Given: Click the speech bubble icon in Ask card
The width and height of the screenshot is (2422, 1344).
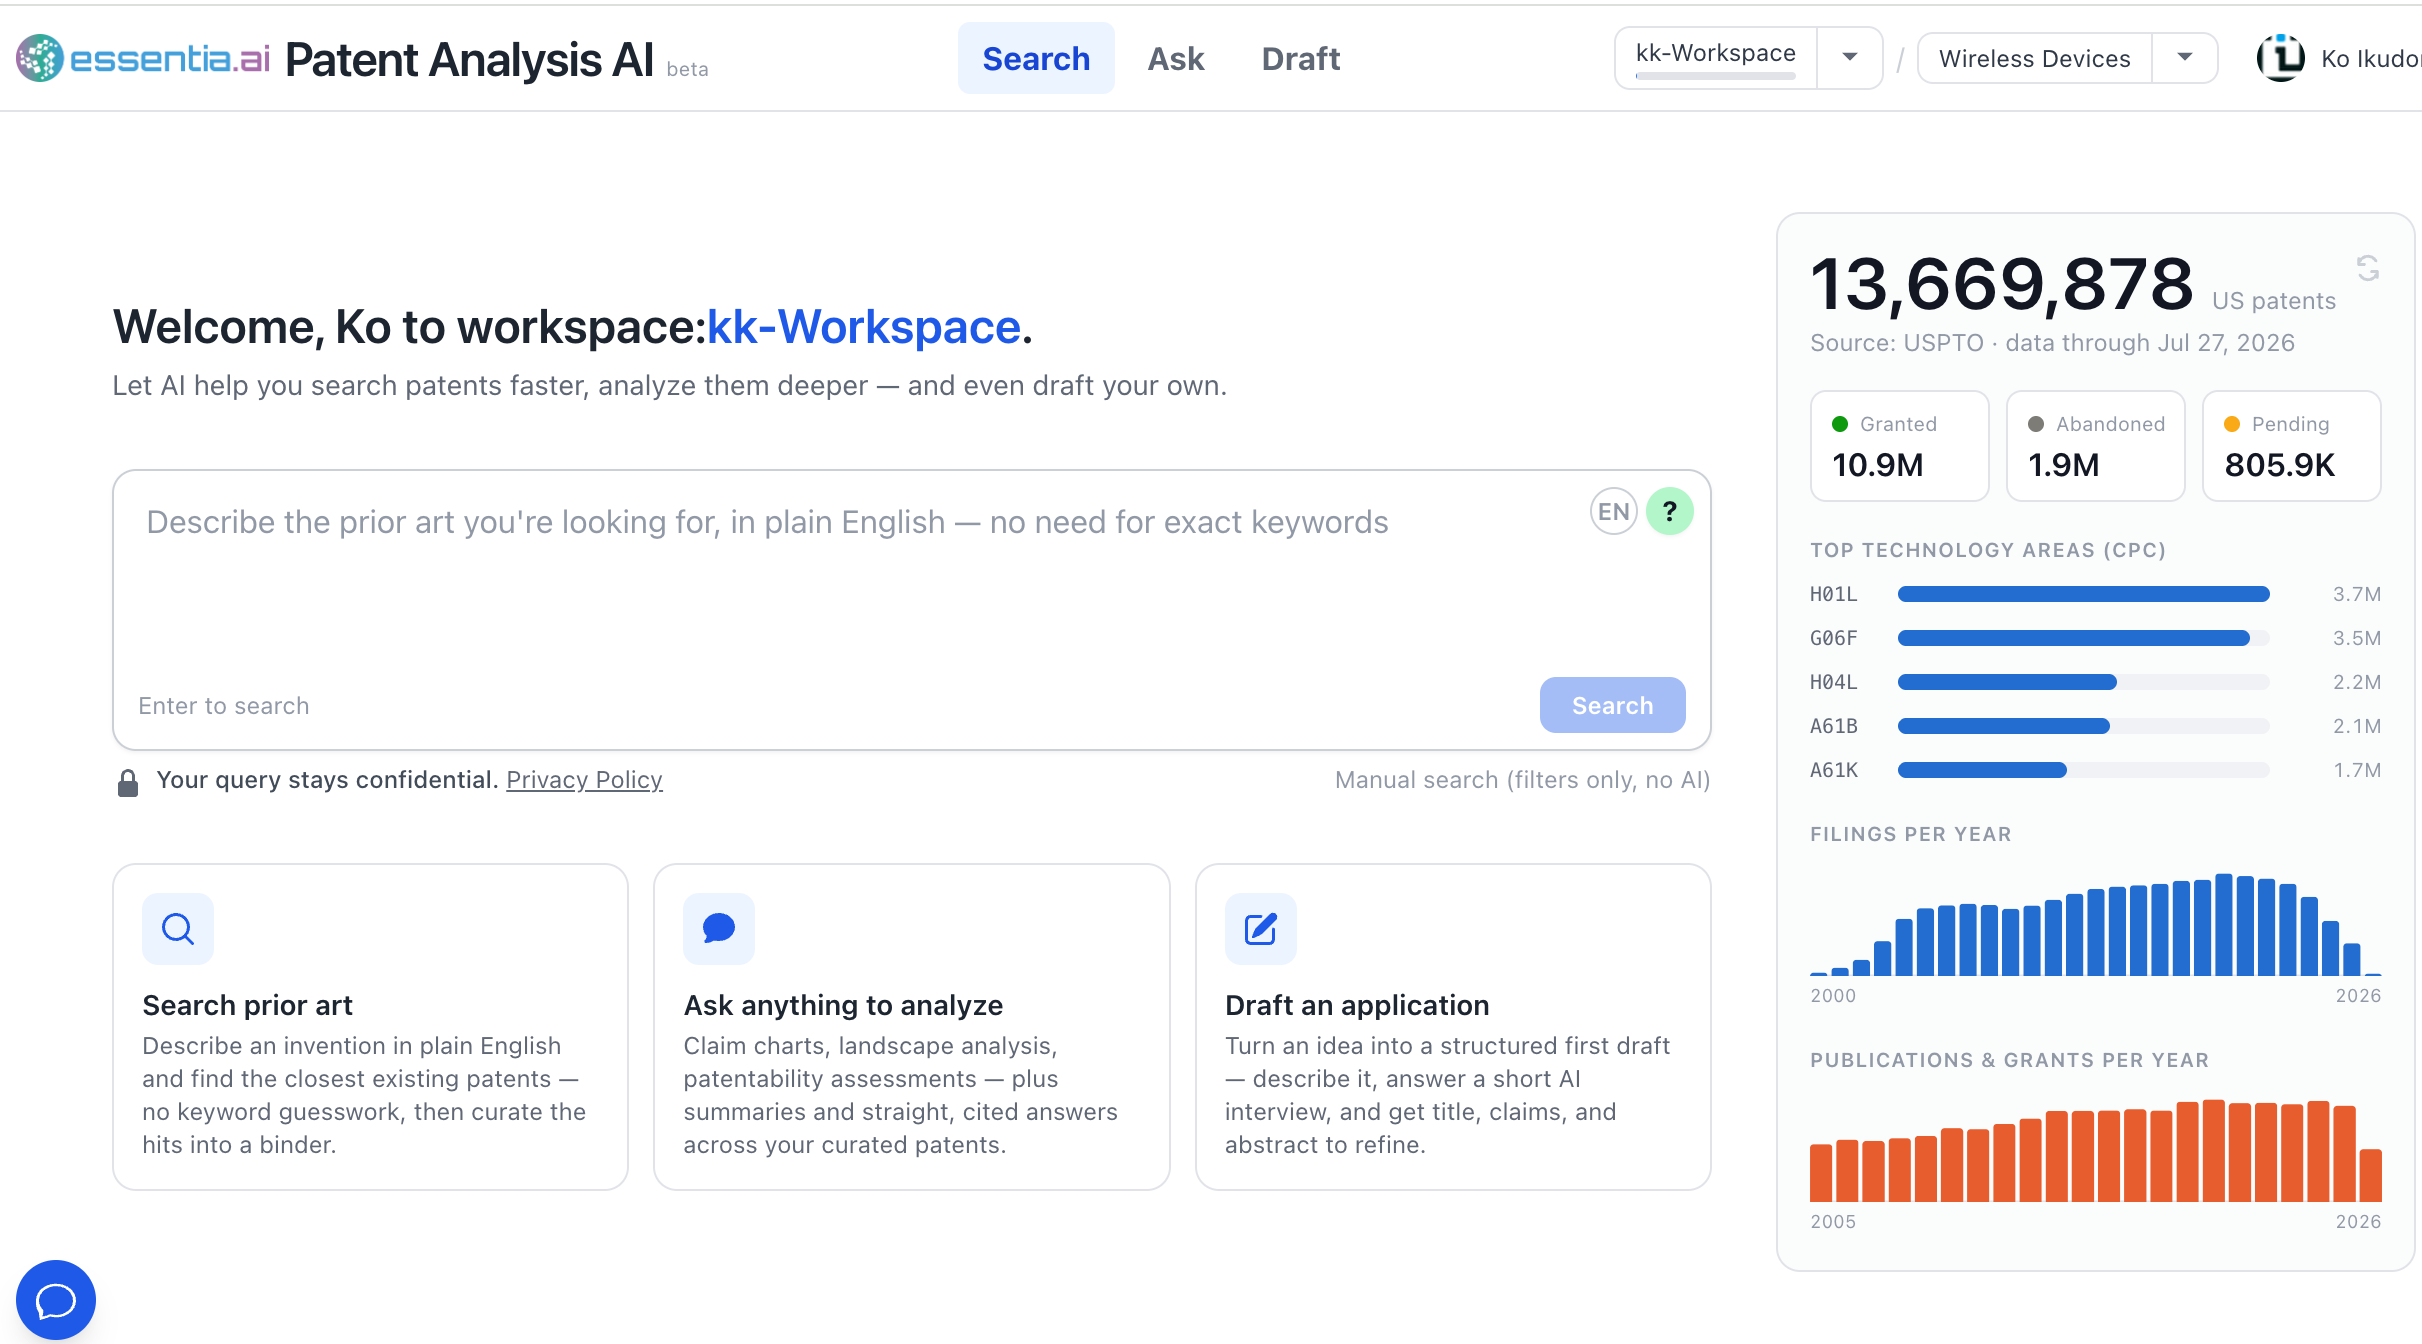Looking at the screenshot, I should tap(719, 929).
